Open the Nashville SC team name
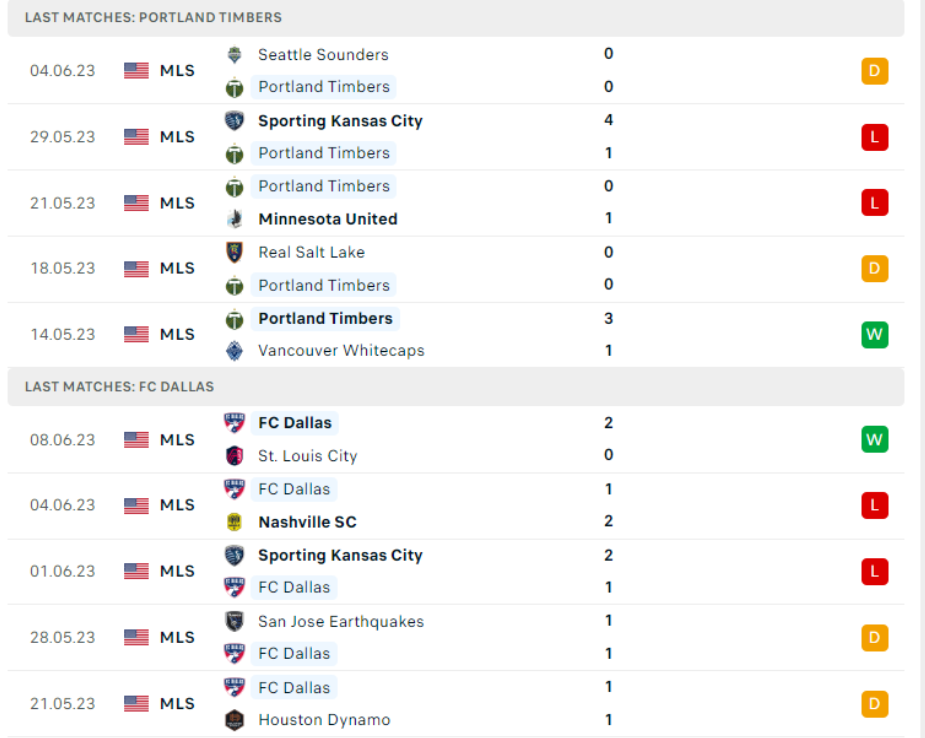Image resolution: width=925 pixels, height=738 pixels. 307,522
